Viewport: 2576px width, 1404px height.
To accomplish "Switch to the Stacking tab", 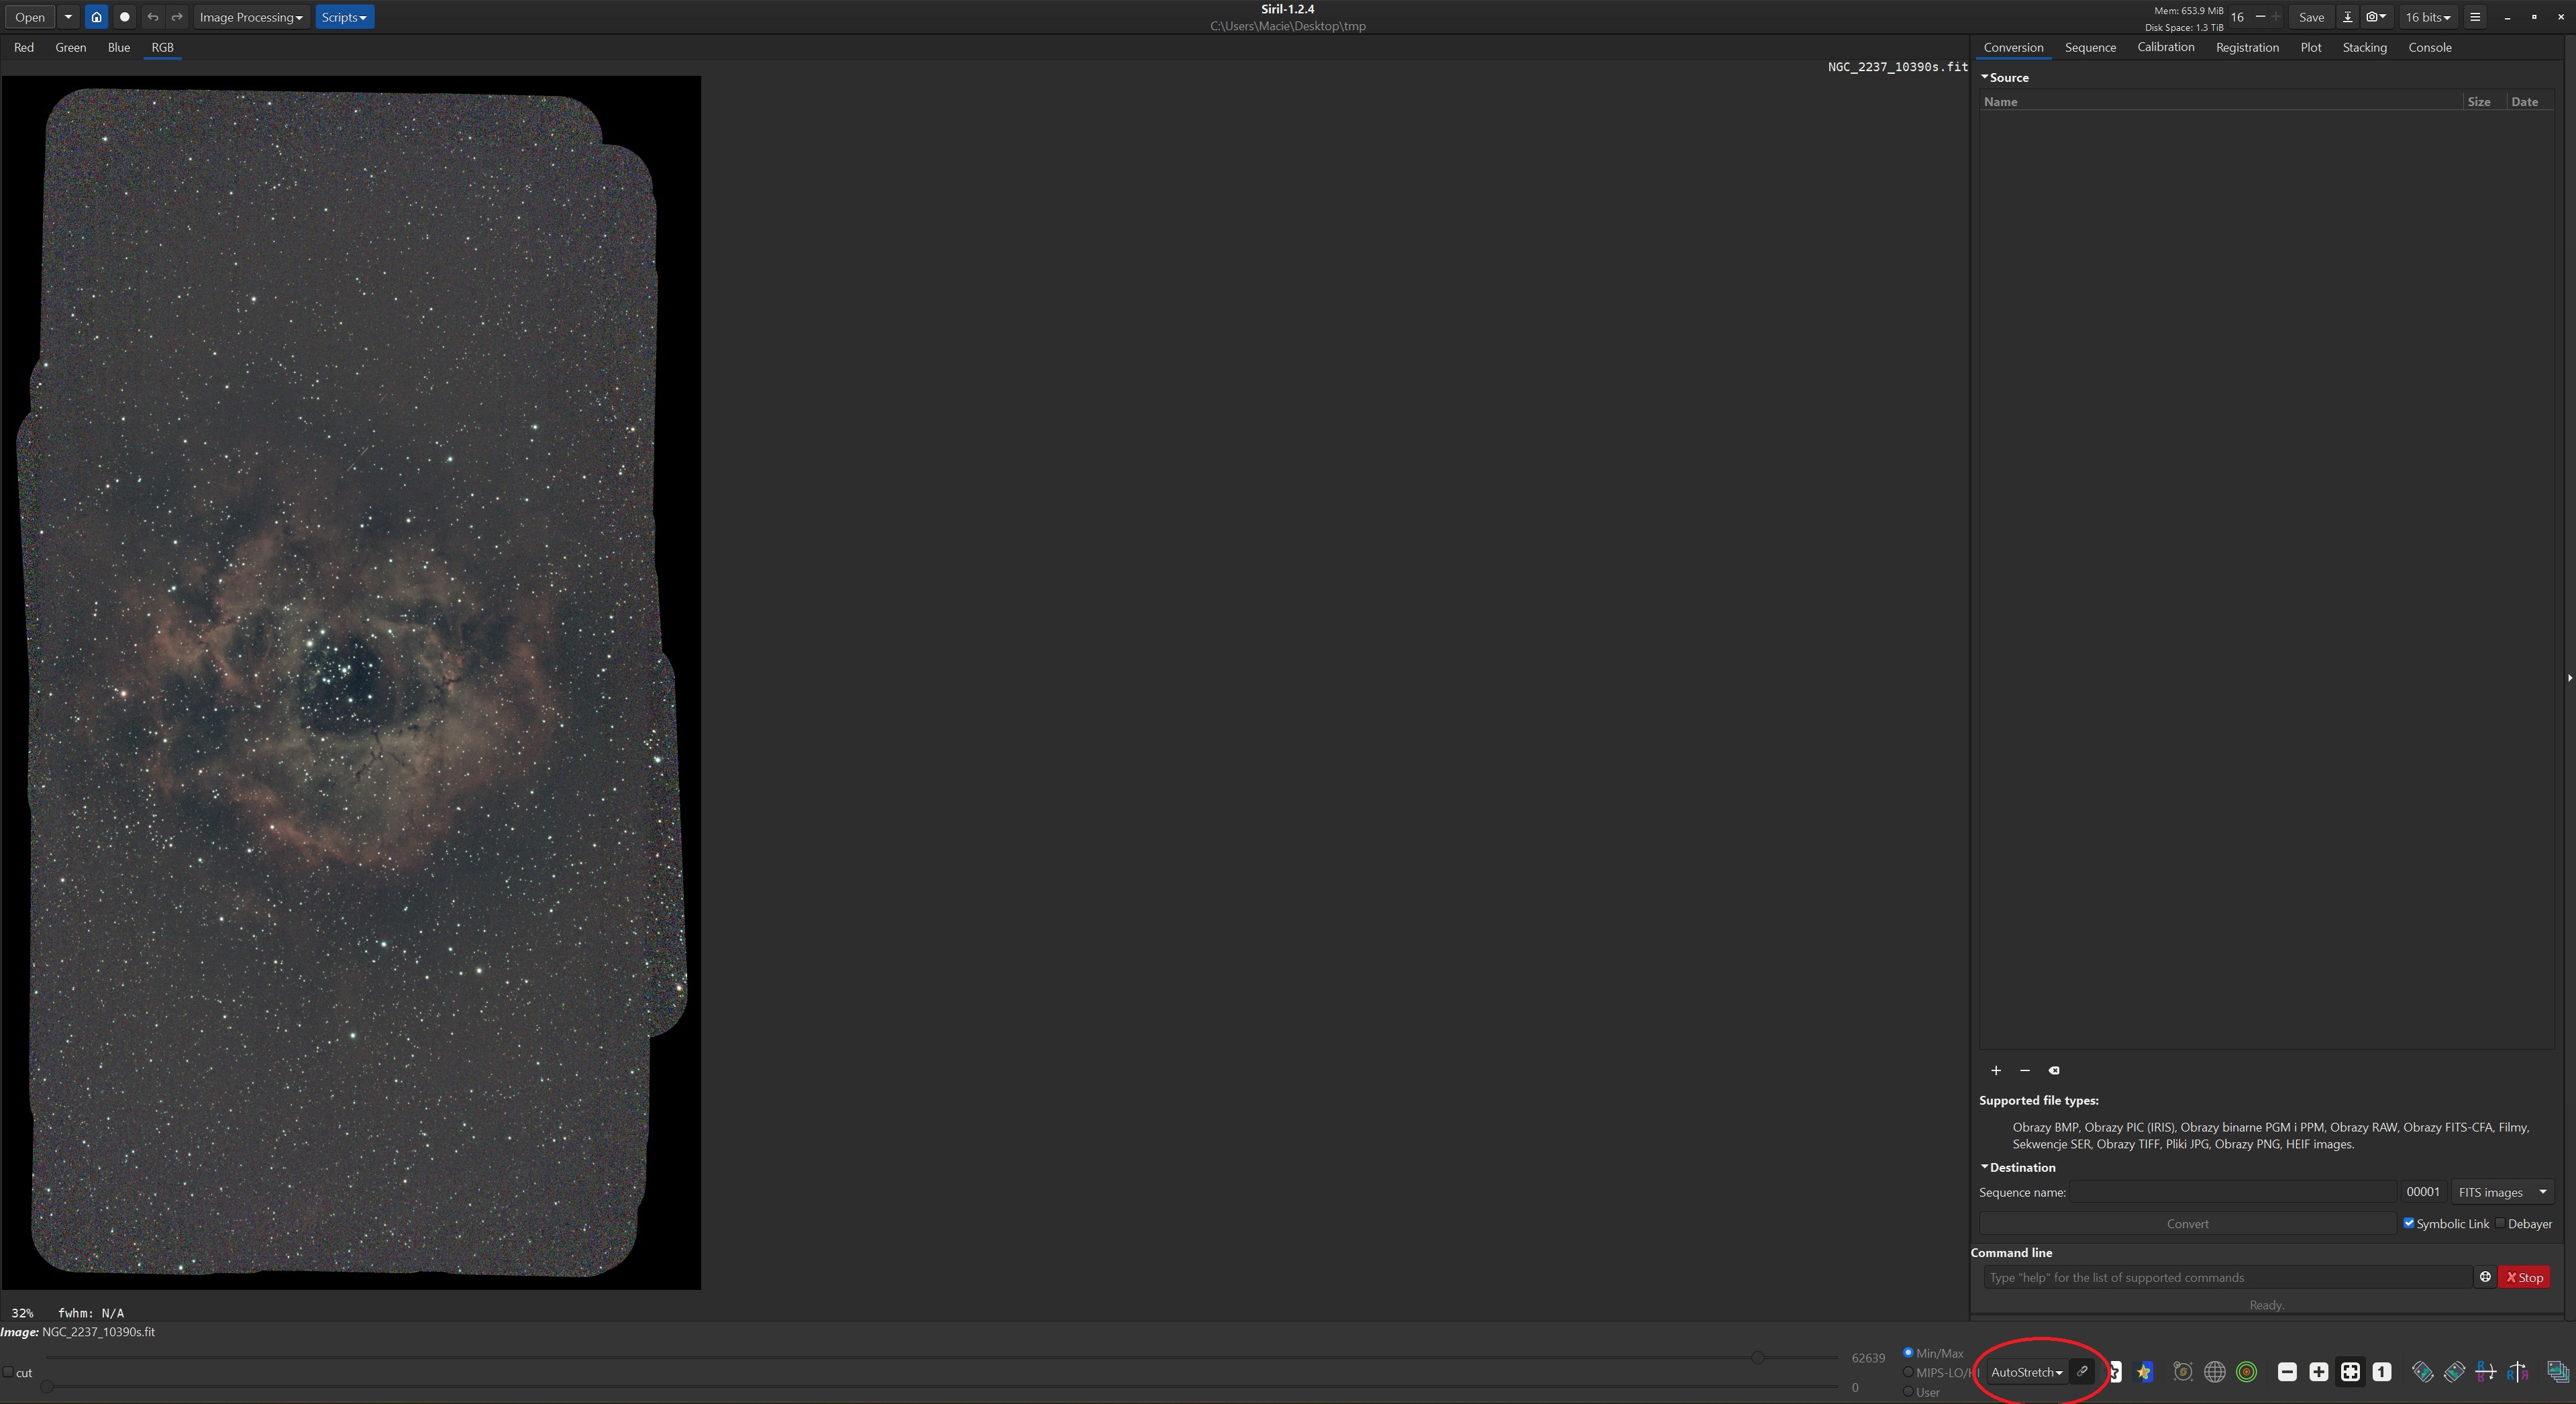I will [2364, 47].
